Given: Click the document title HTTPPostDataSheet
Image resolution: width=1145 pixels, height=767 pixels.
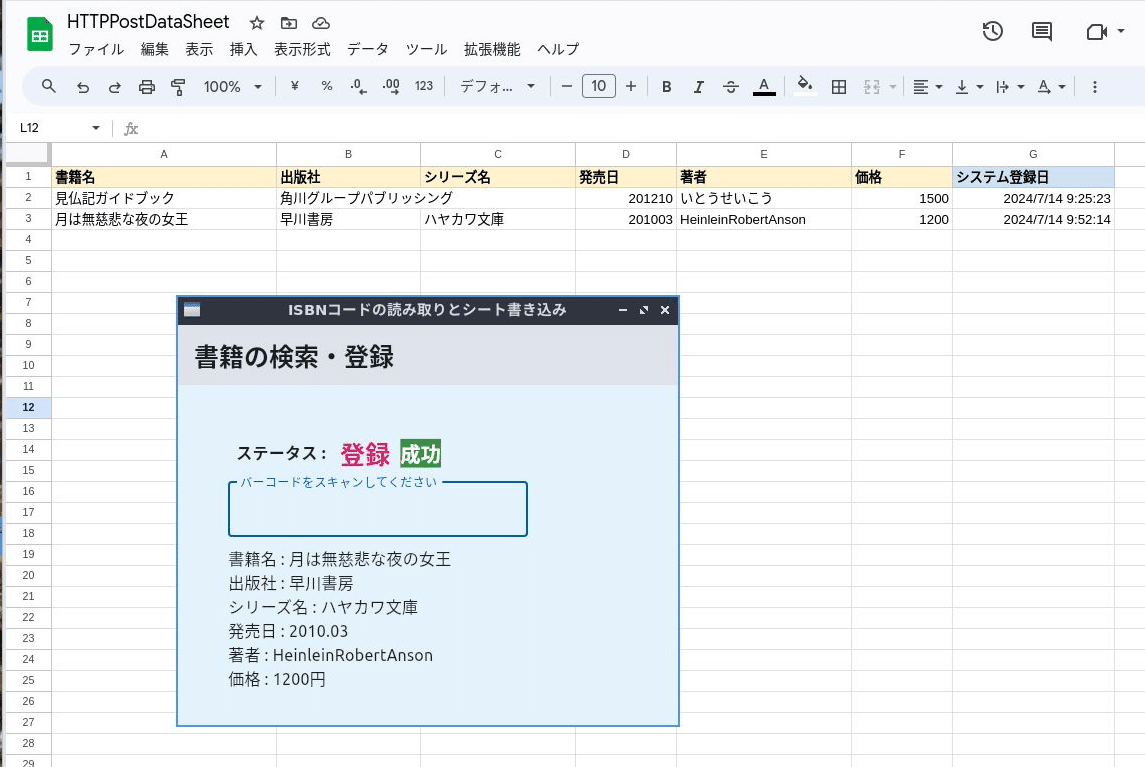Looking at the screenshot, I should [x=148, y=22].
